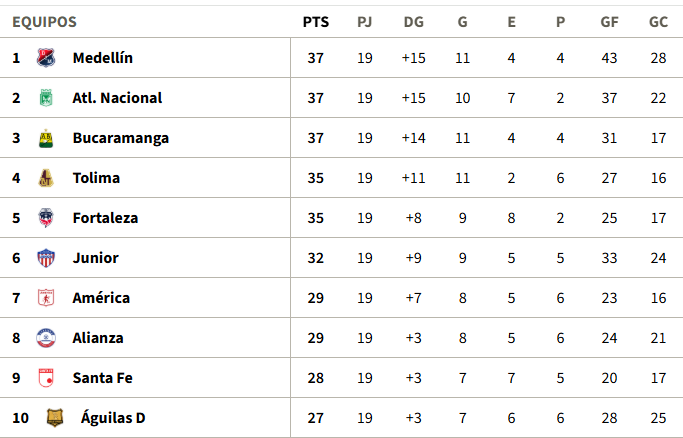This screenshot has height=438, width=683.
Task: Click the Junior team crest icon
Action: click(x=45, y=258)
